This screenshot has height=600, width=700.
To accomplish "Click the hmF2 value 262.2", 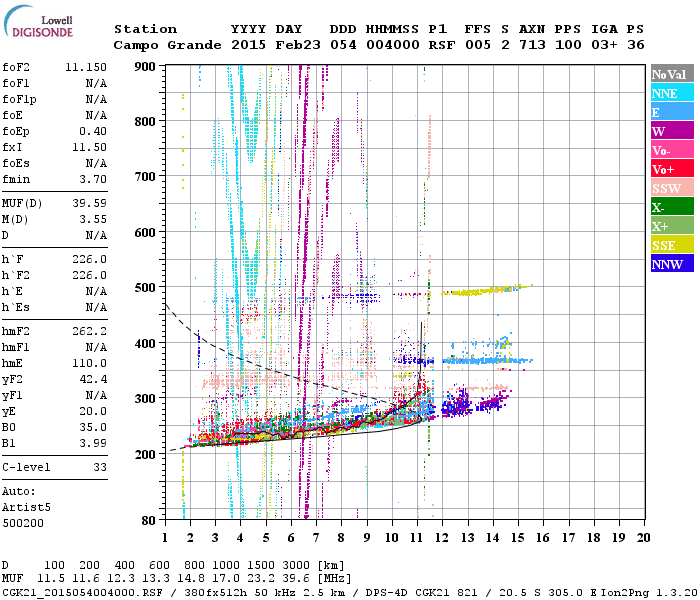I will pos(89,331).
